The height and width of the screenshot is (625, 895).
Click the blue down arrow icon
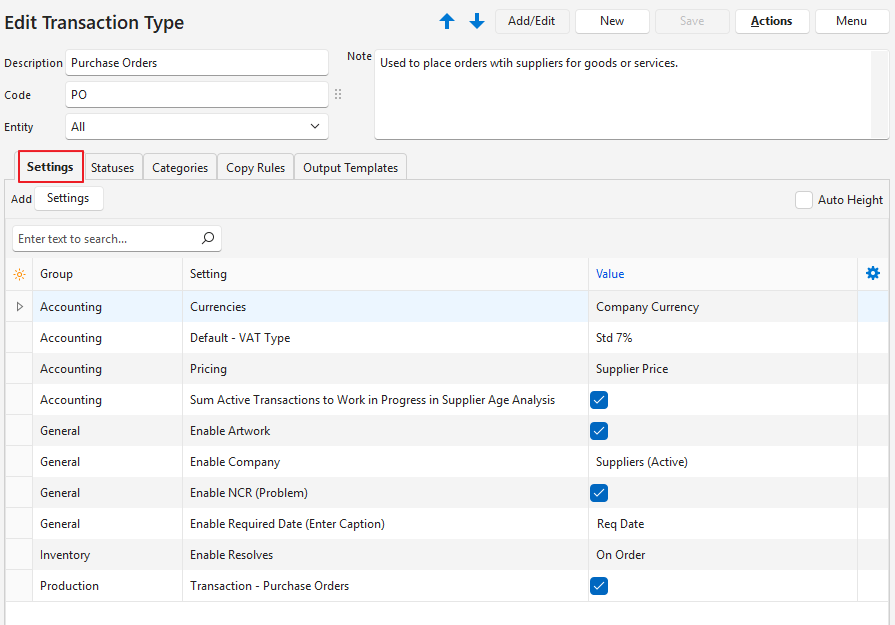tap(477, 21)
